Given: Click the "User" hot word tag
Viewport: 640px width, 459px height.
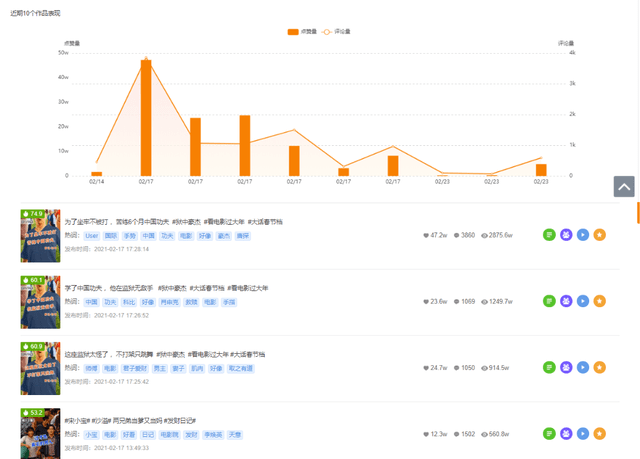Looking at the screenshot, I should (91, 236).
